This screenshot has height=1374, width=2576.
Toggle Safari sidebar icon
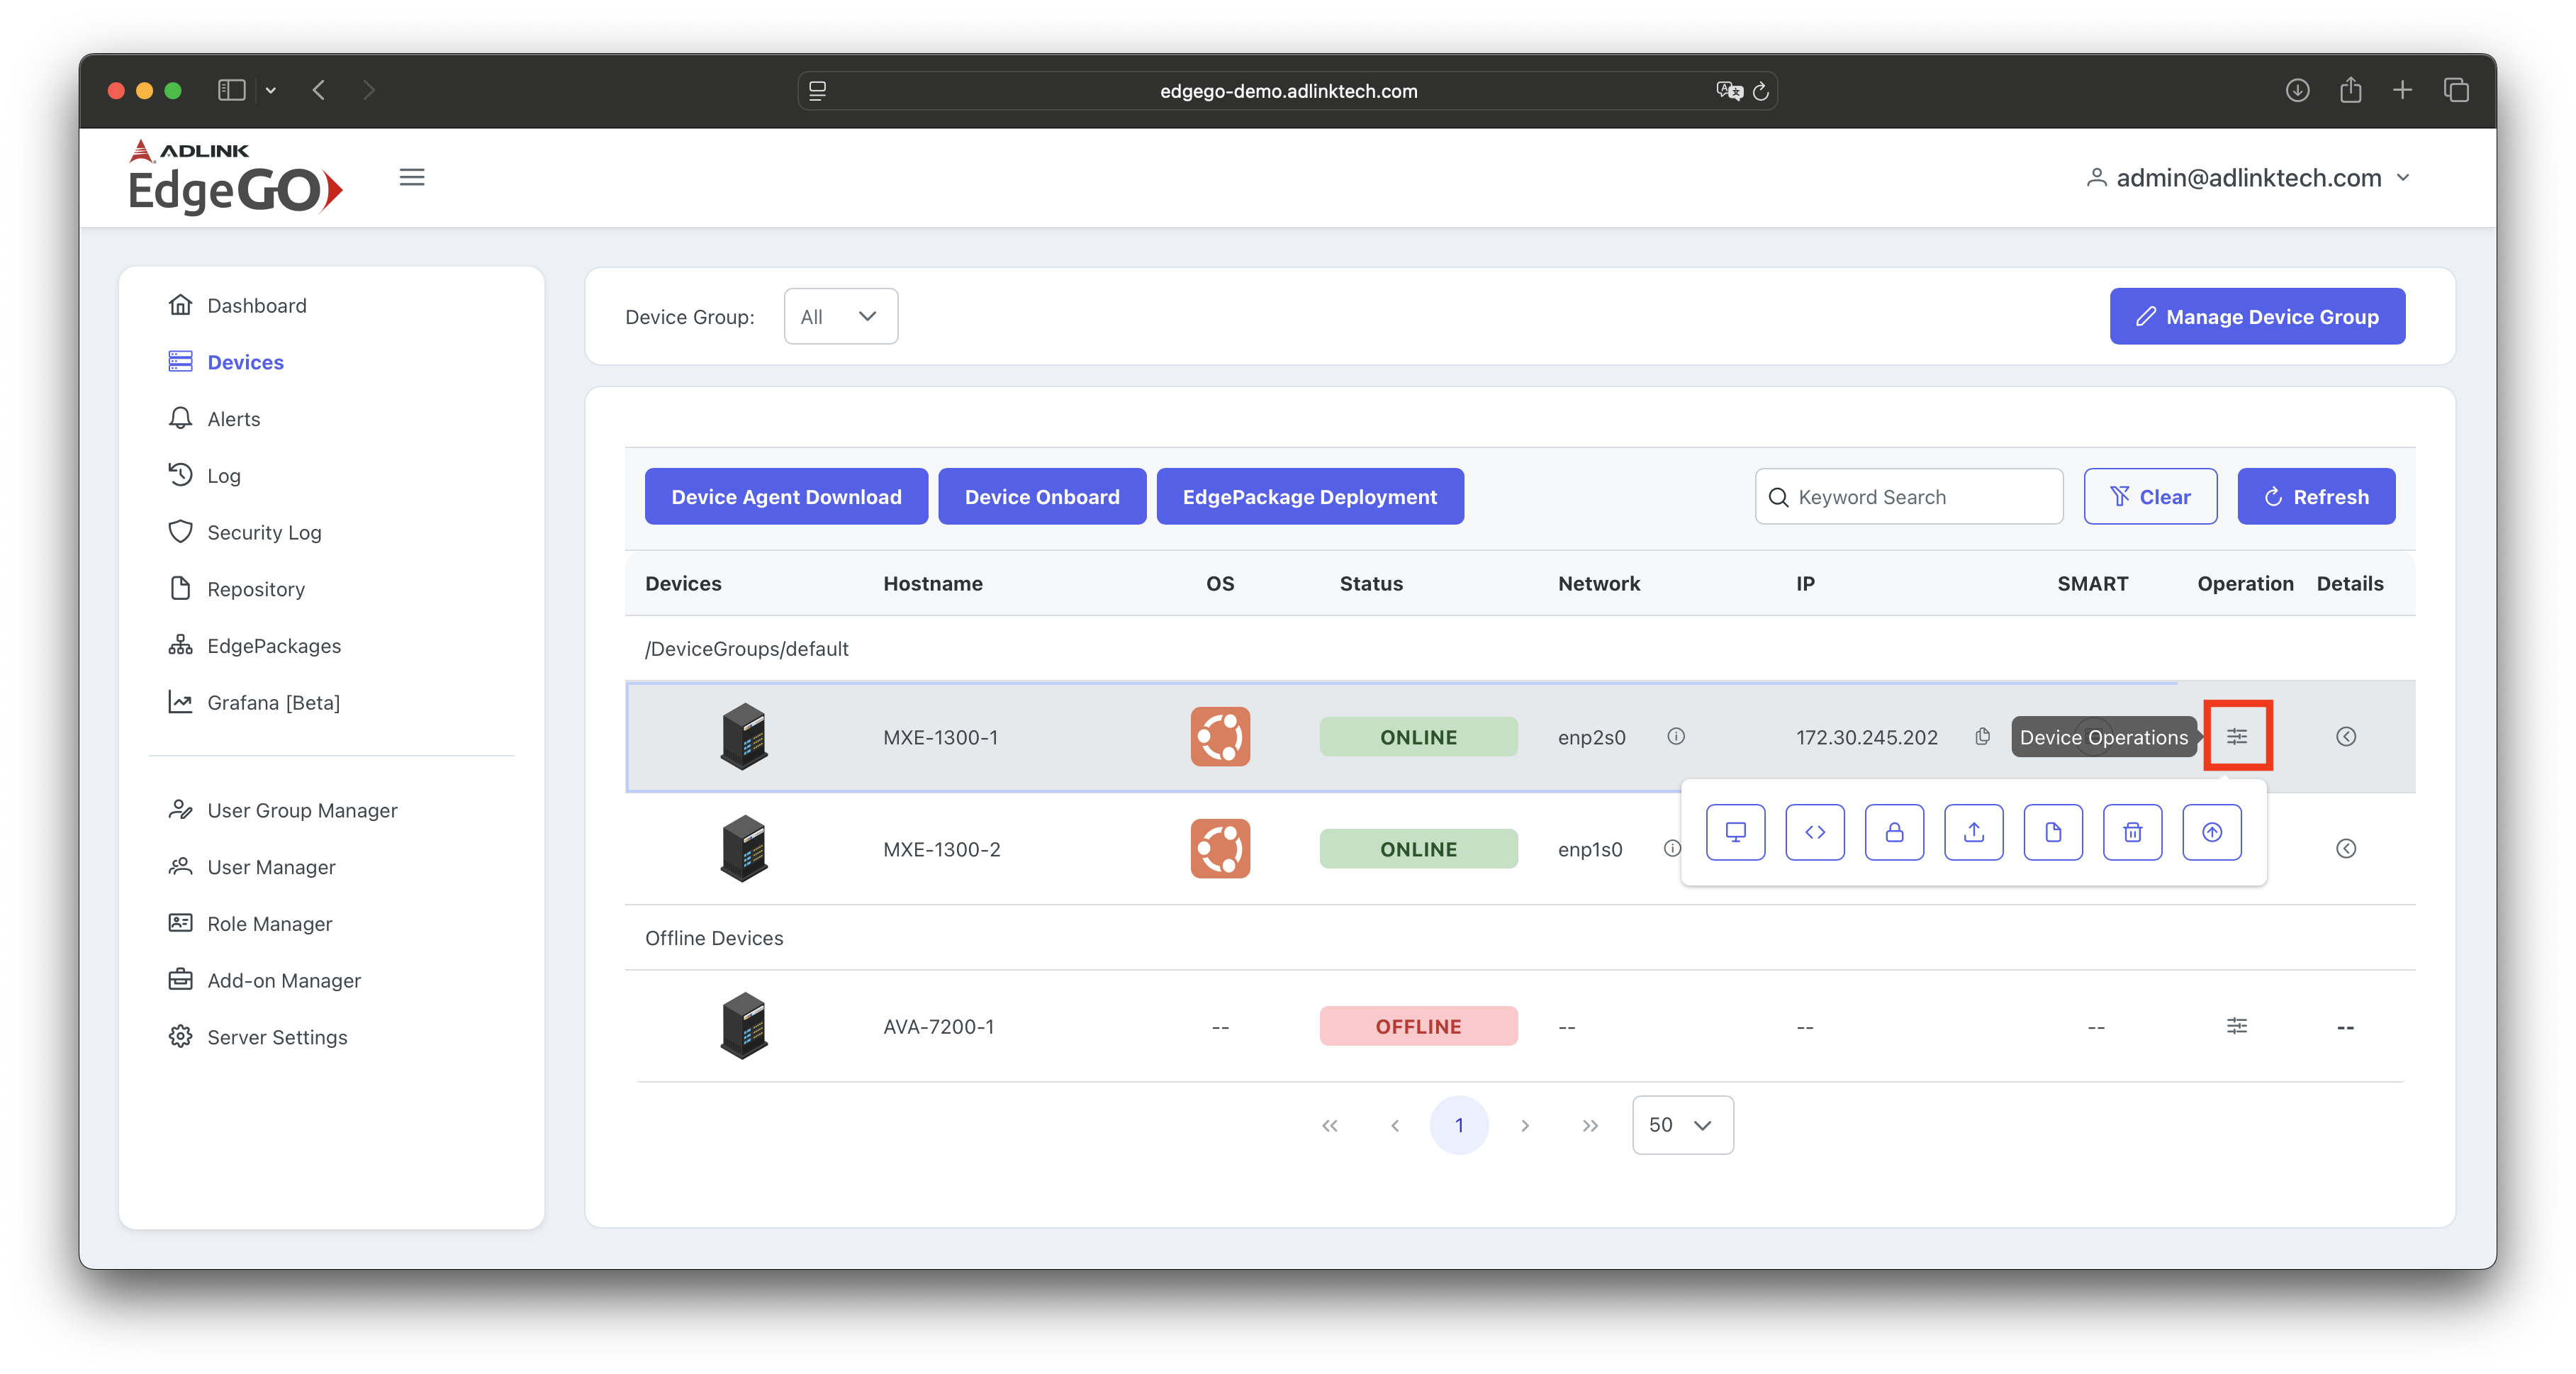(x=232, y=90)
